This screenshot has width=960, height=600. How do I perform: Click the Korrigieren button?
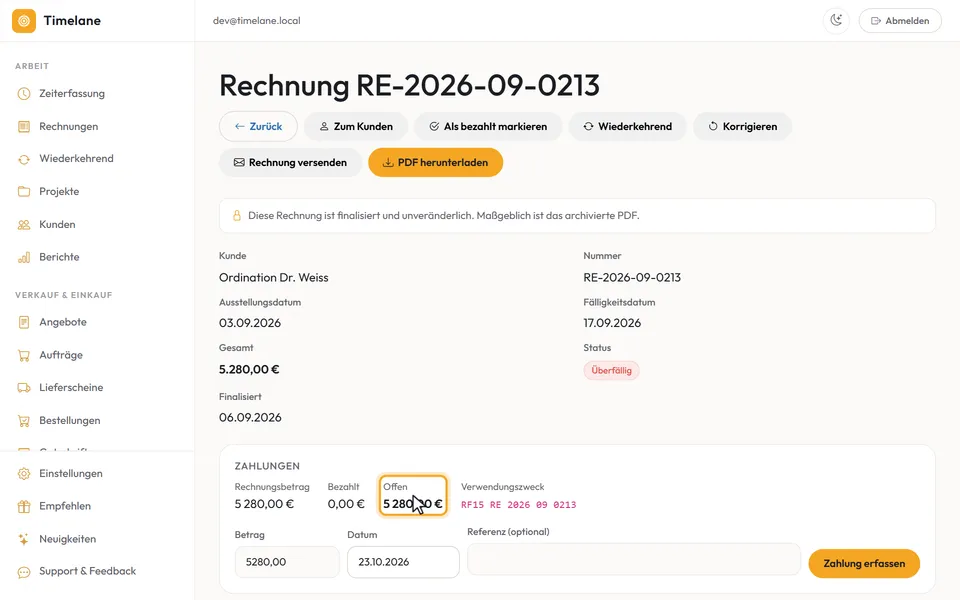point(743,126)
